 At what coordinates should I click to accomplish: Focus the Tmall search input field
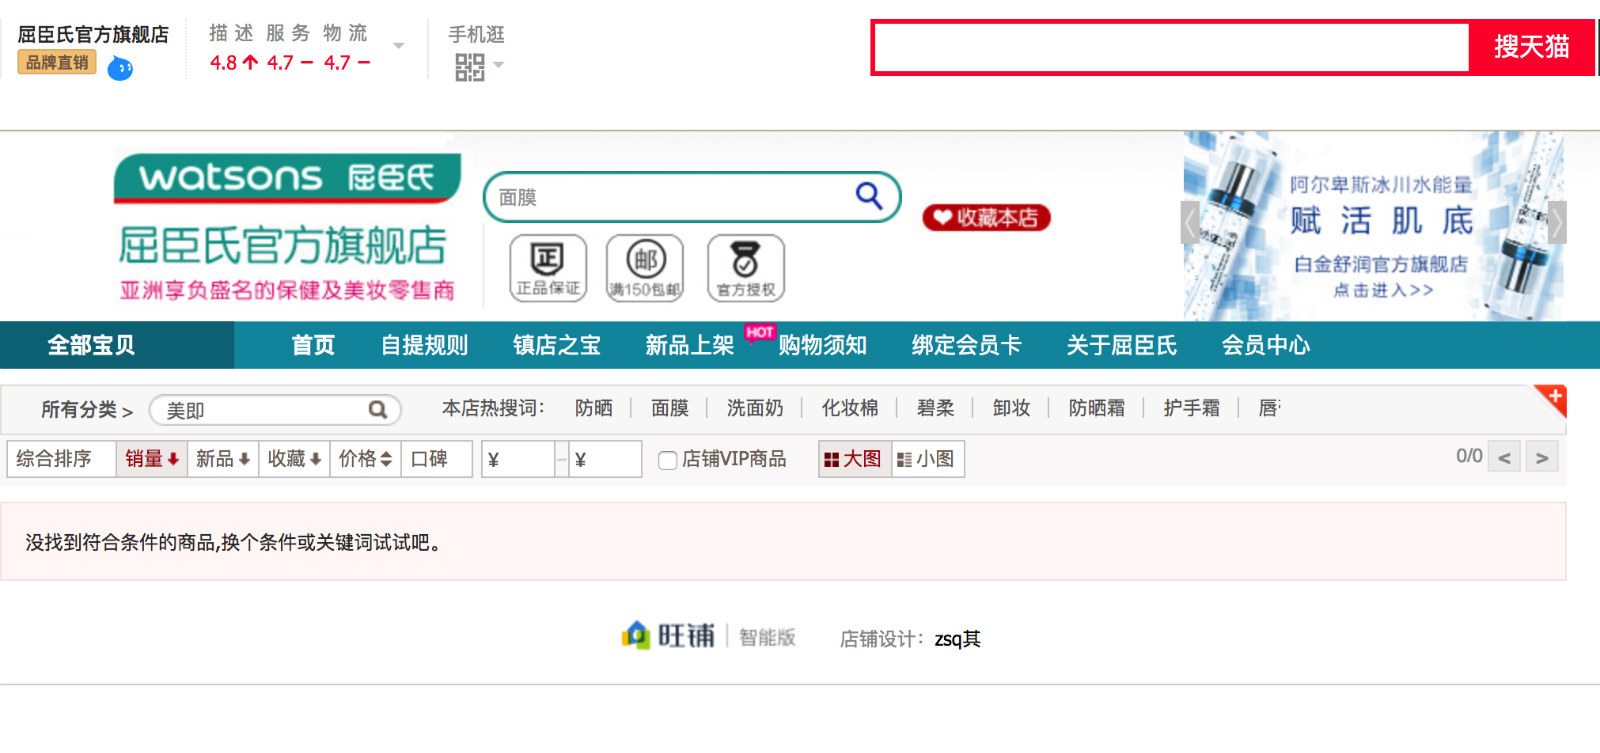tap(1171, 47)
